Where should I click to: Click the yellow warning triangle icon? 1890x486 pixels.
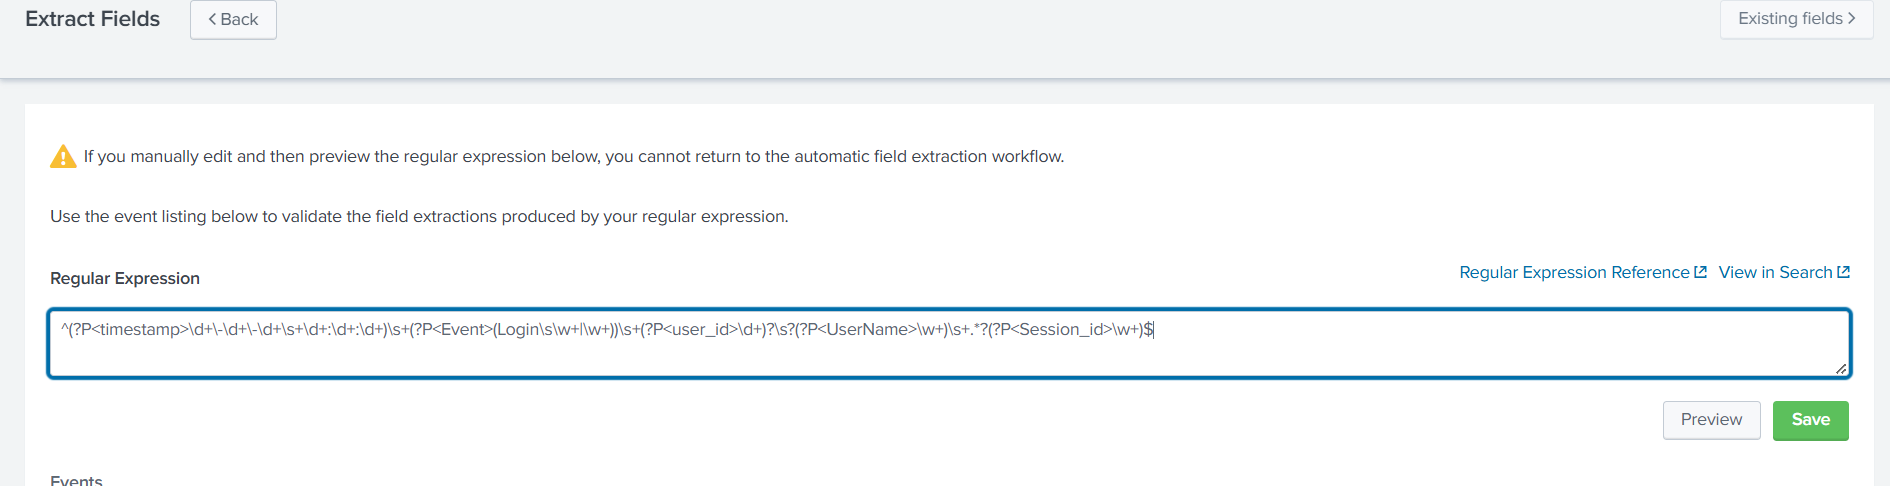[63, 157]
